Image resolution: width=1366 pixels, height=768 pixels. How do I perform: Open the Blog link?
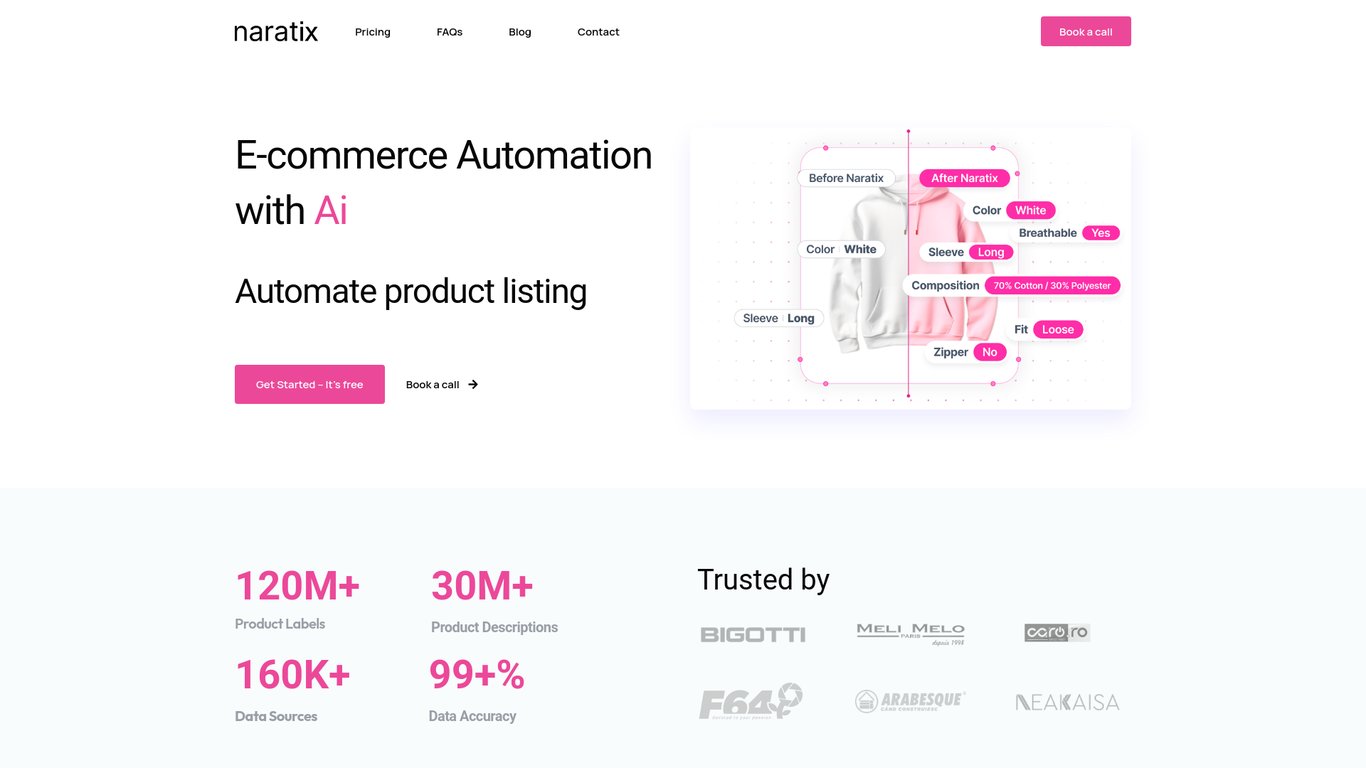pyautogui.click(x=520, y=32)
